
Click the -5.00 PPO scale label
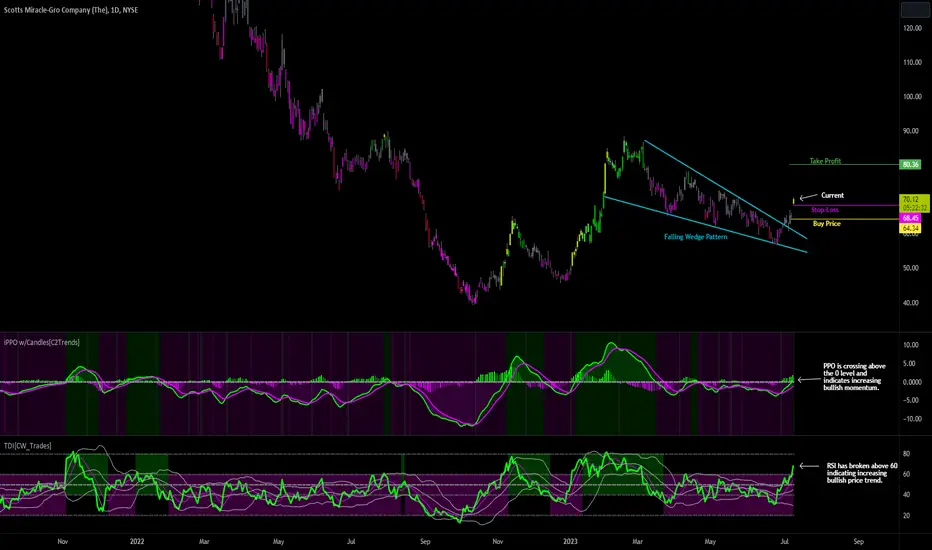[x=911, y=400]
